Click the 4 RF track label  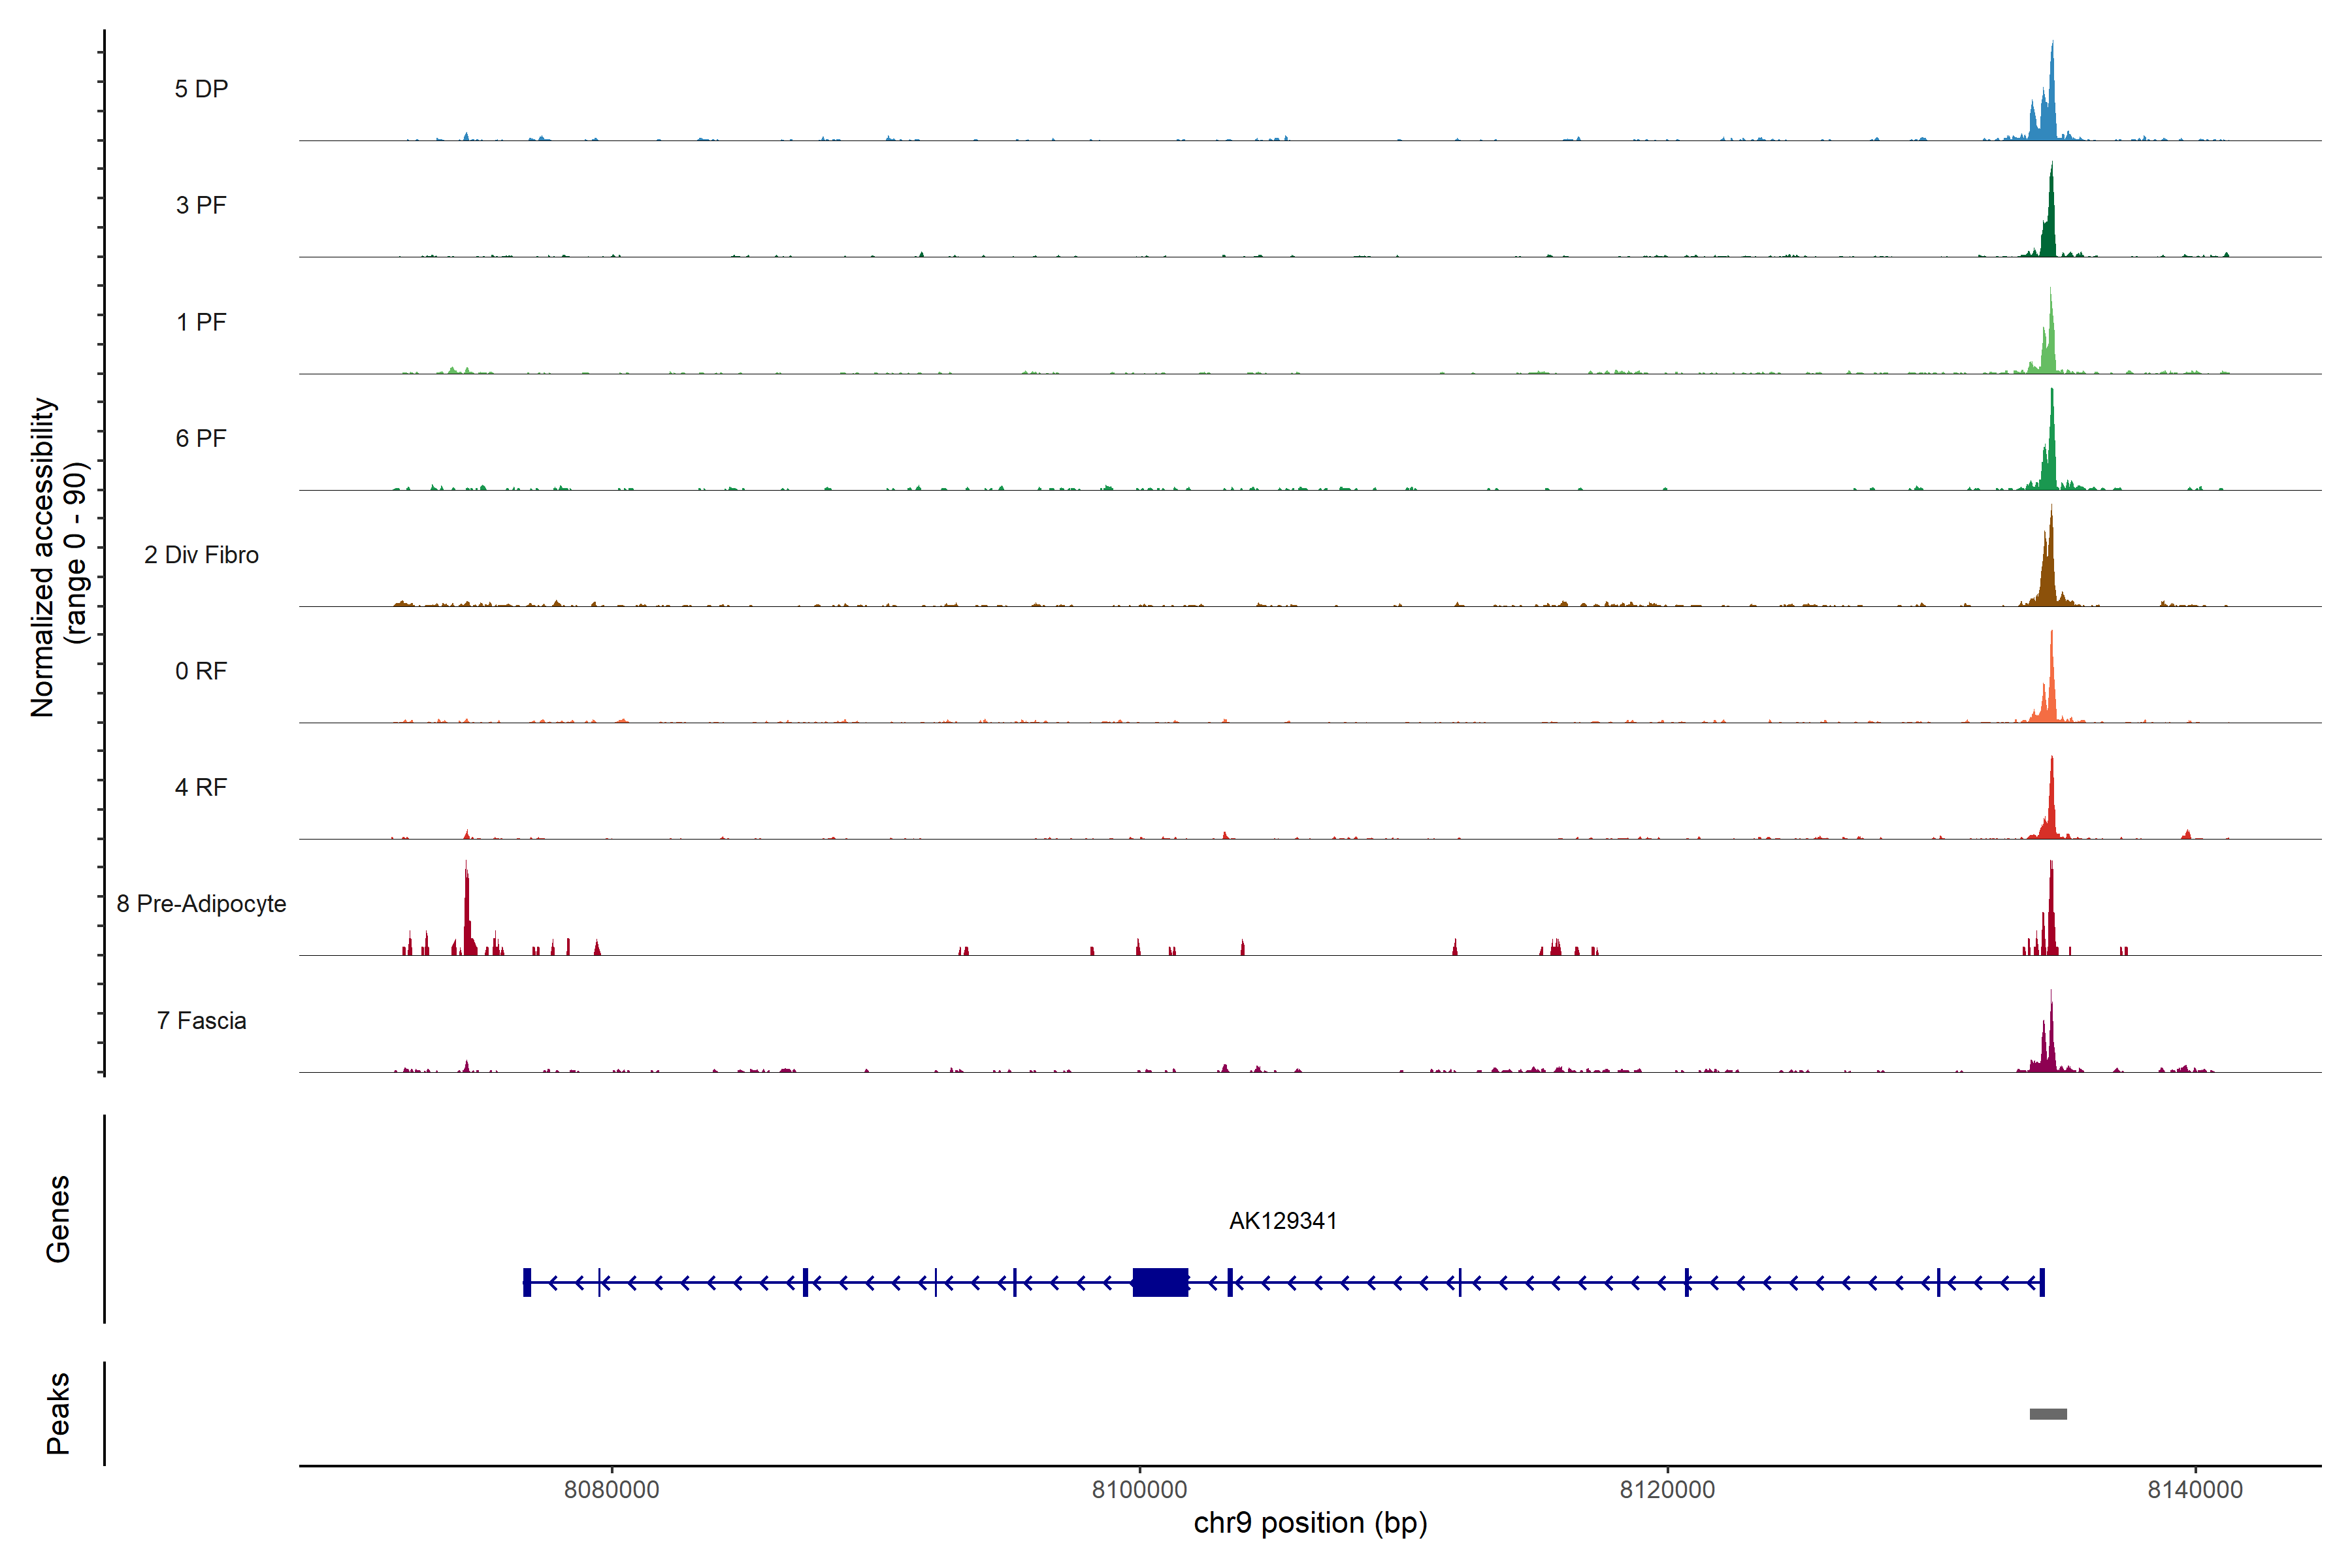[x=201, y=787]
